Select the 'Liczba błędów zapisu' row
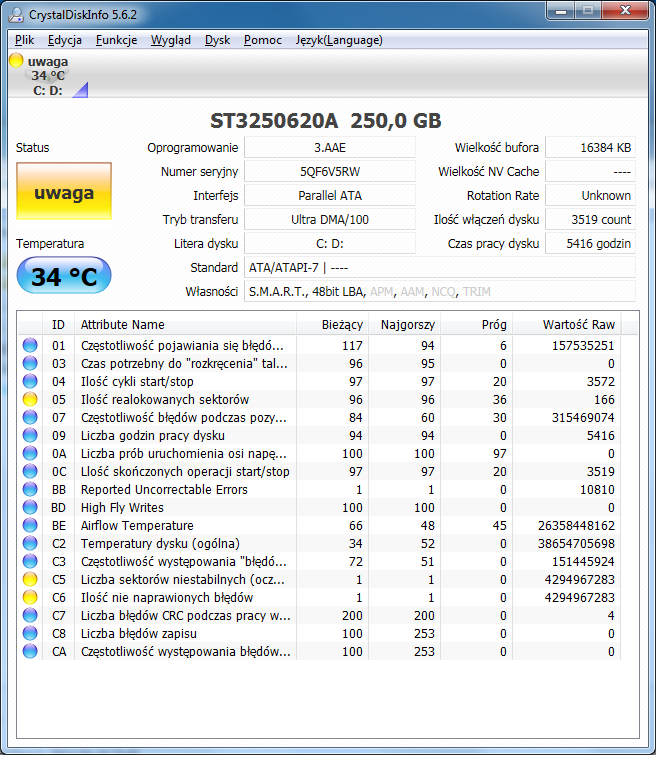The height and width of the screenshot is (757, 656). (320, 634)
